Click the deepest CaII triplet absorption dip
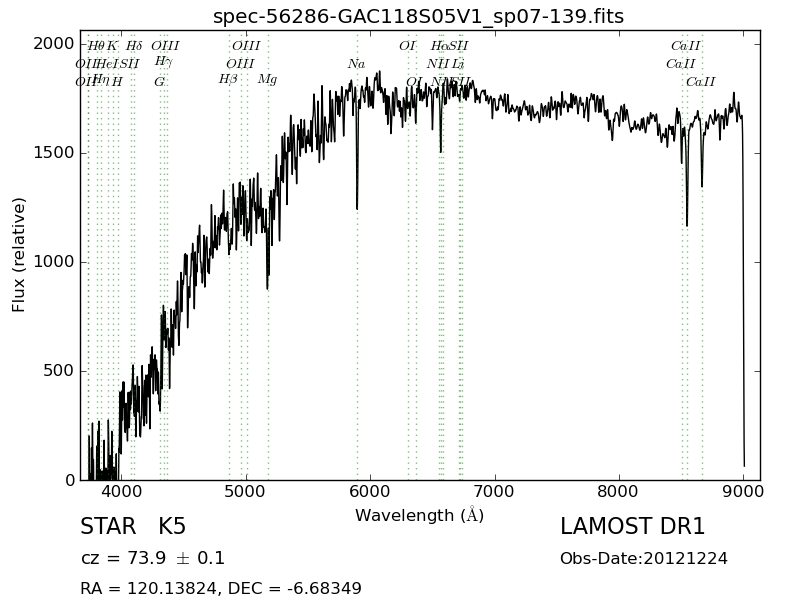The image size is (800, 600). 687,223
